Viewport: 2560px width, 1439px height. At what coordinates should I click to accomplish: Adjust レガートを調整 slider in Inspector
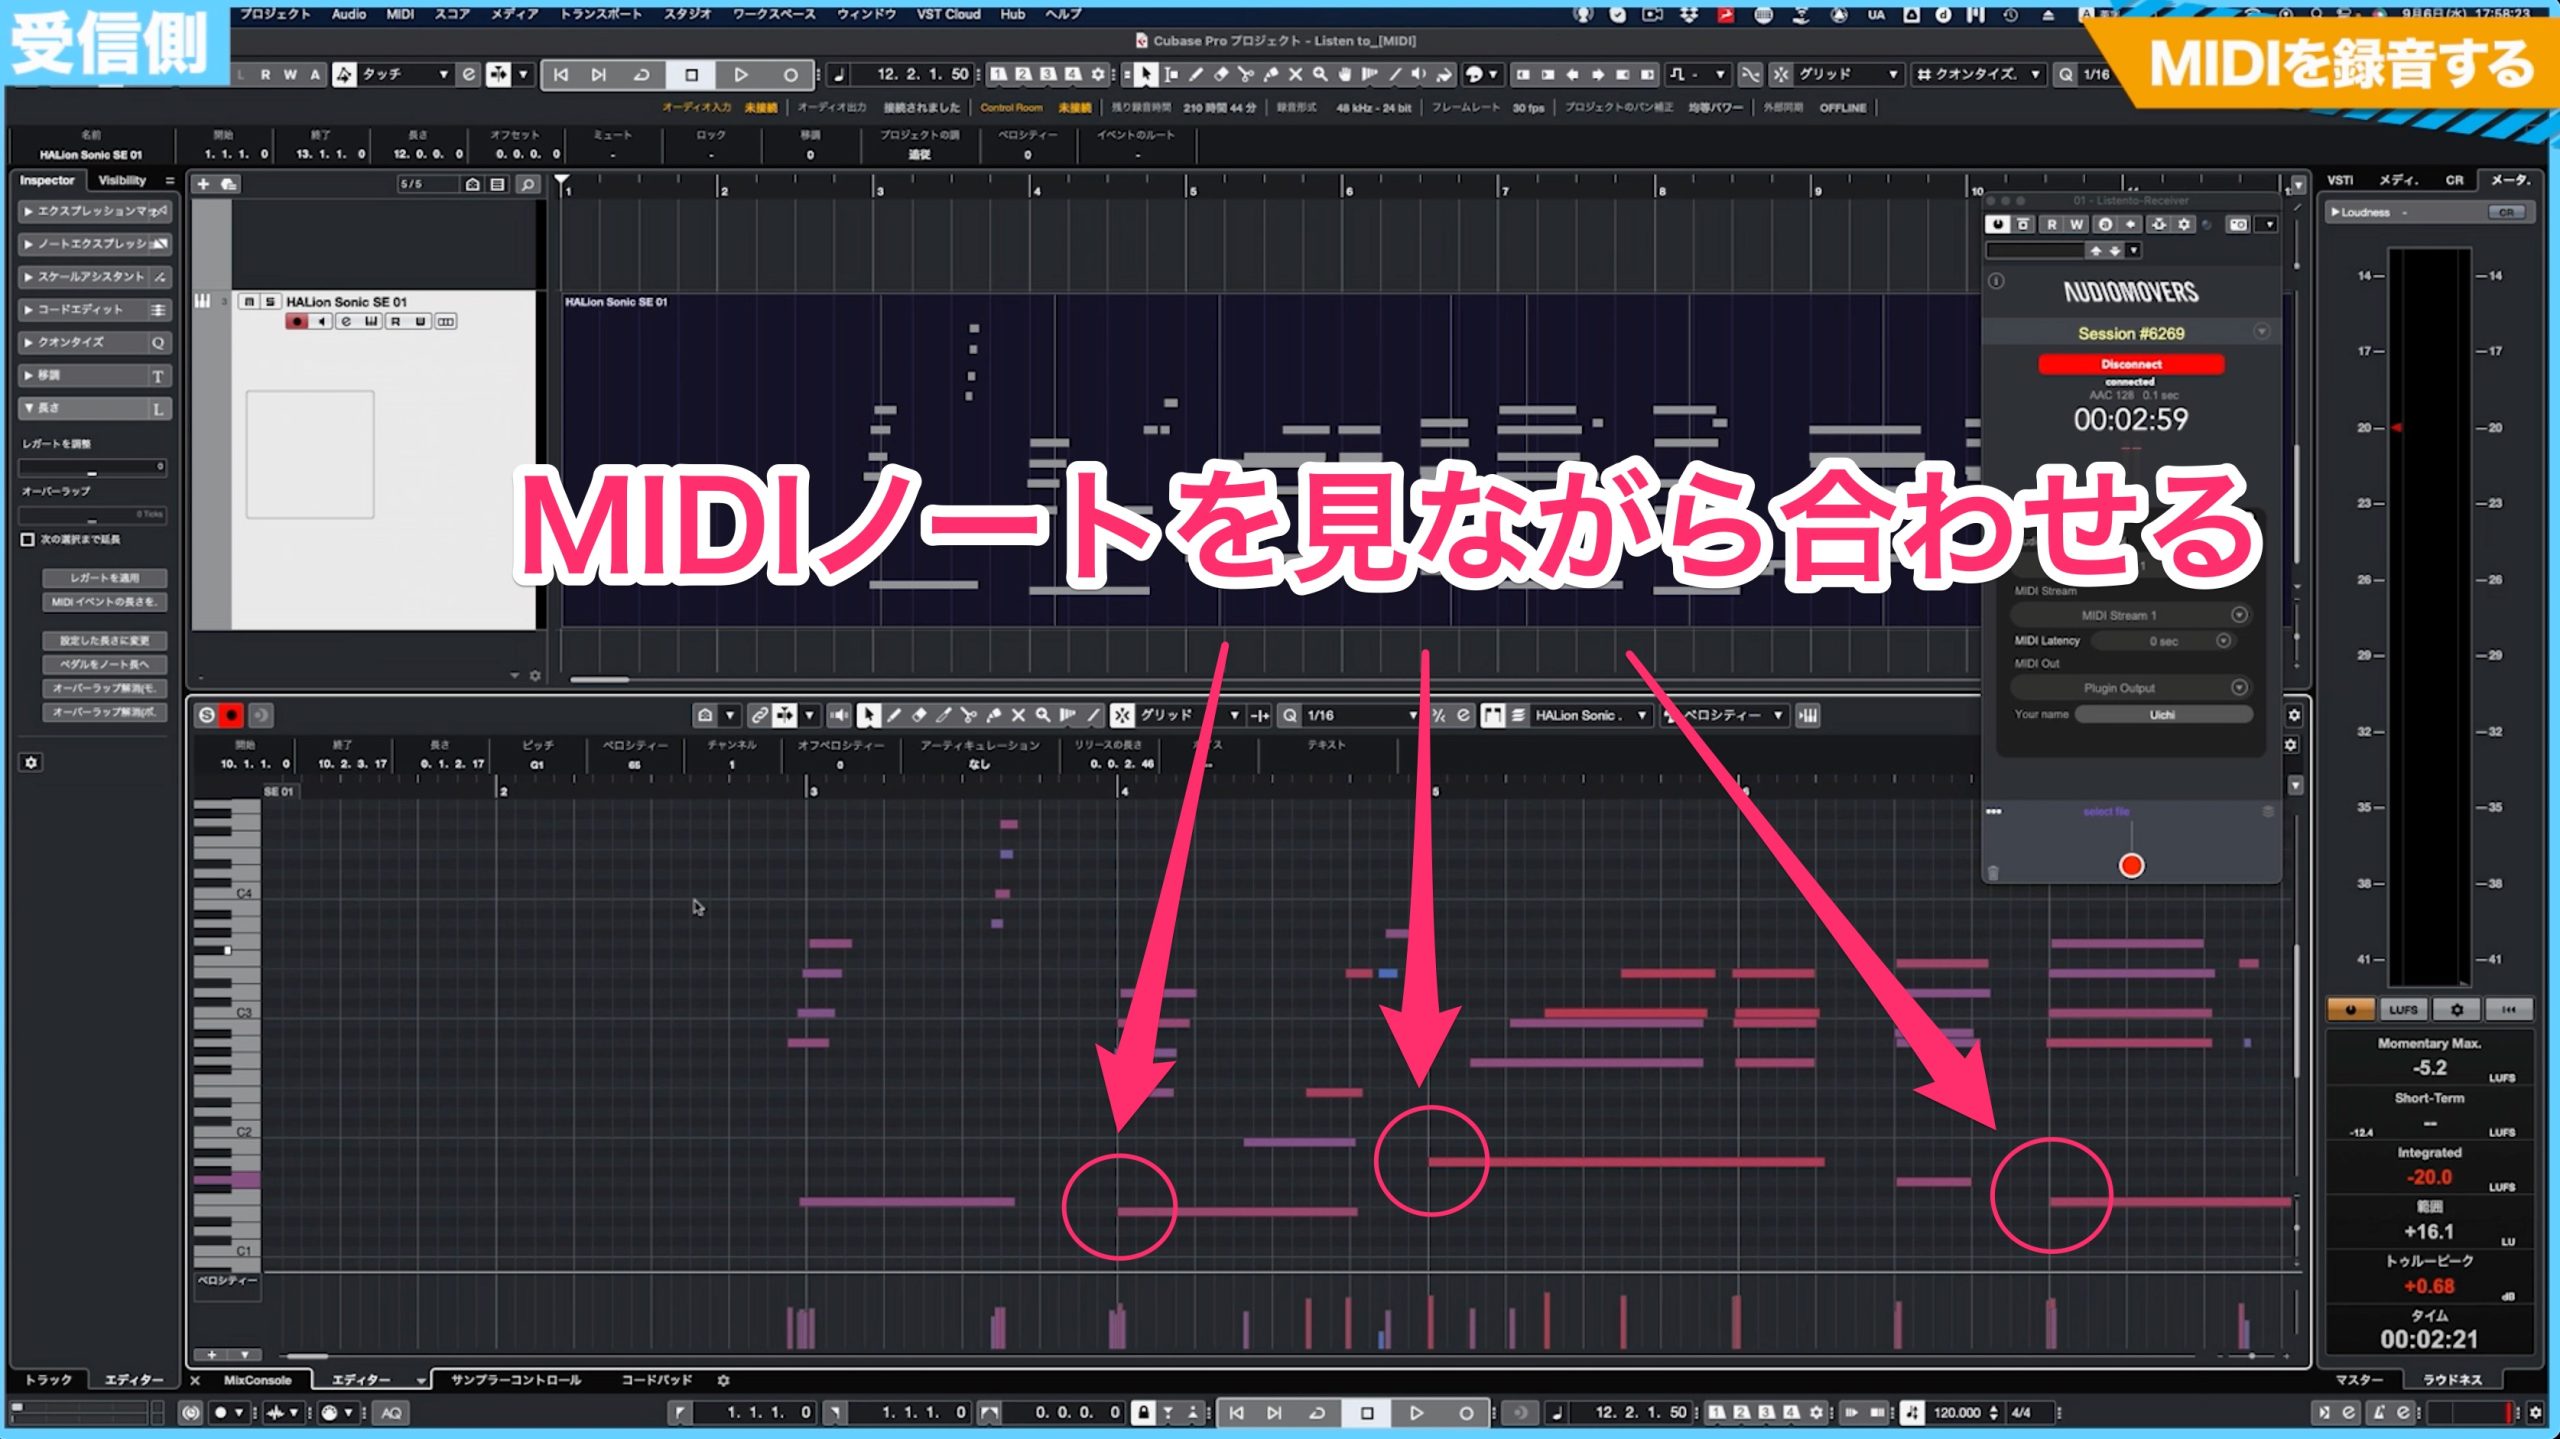point(92,467)
